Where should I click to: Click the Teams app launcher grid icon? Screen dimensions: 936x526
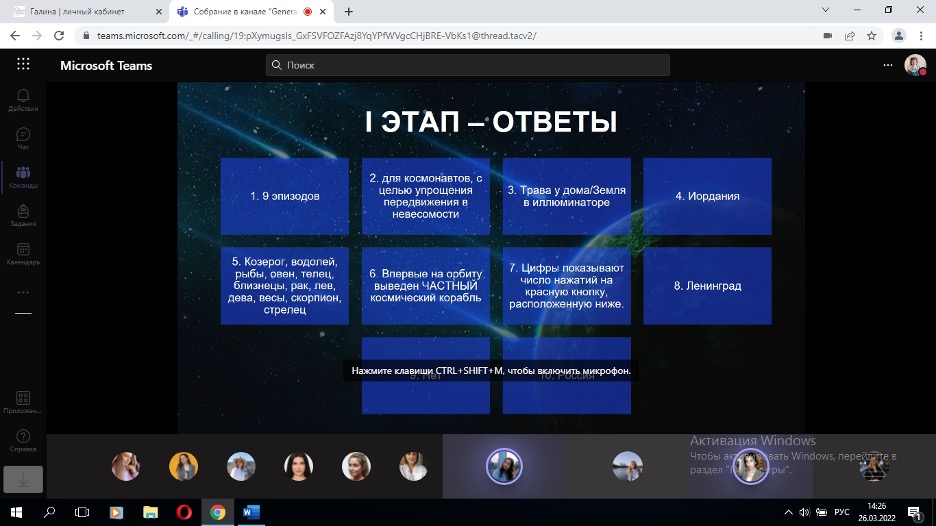(23, 65)
